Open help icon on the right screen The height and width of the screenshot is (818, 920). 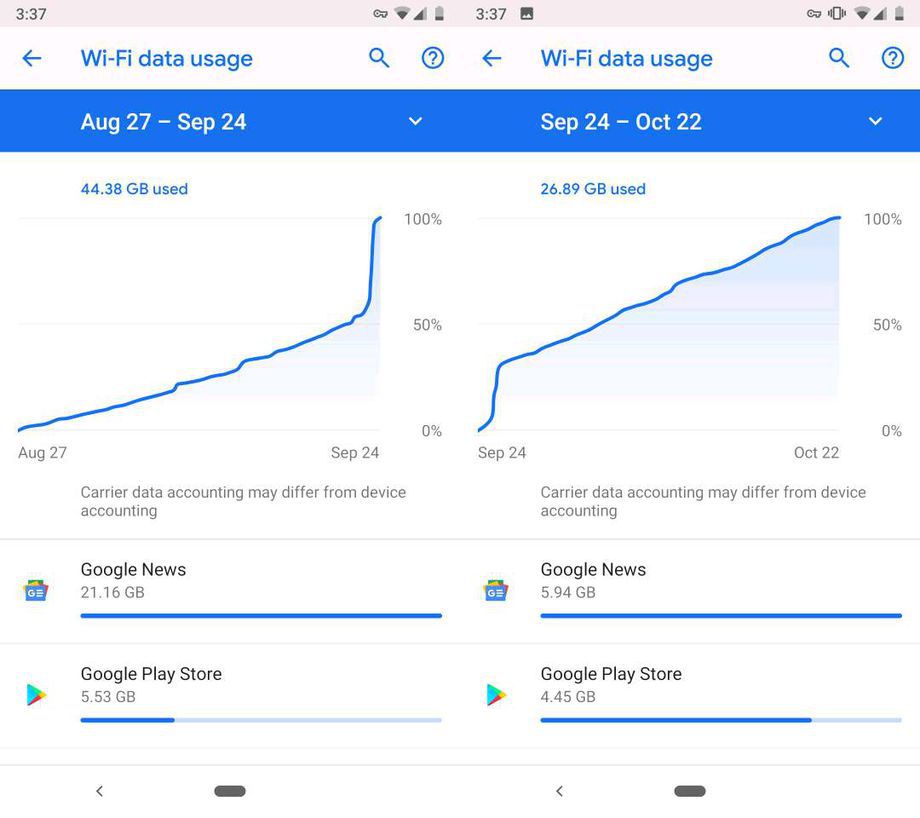click(893, 58)
